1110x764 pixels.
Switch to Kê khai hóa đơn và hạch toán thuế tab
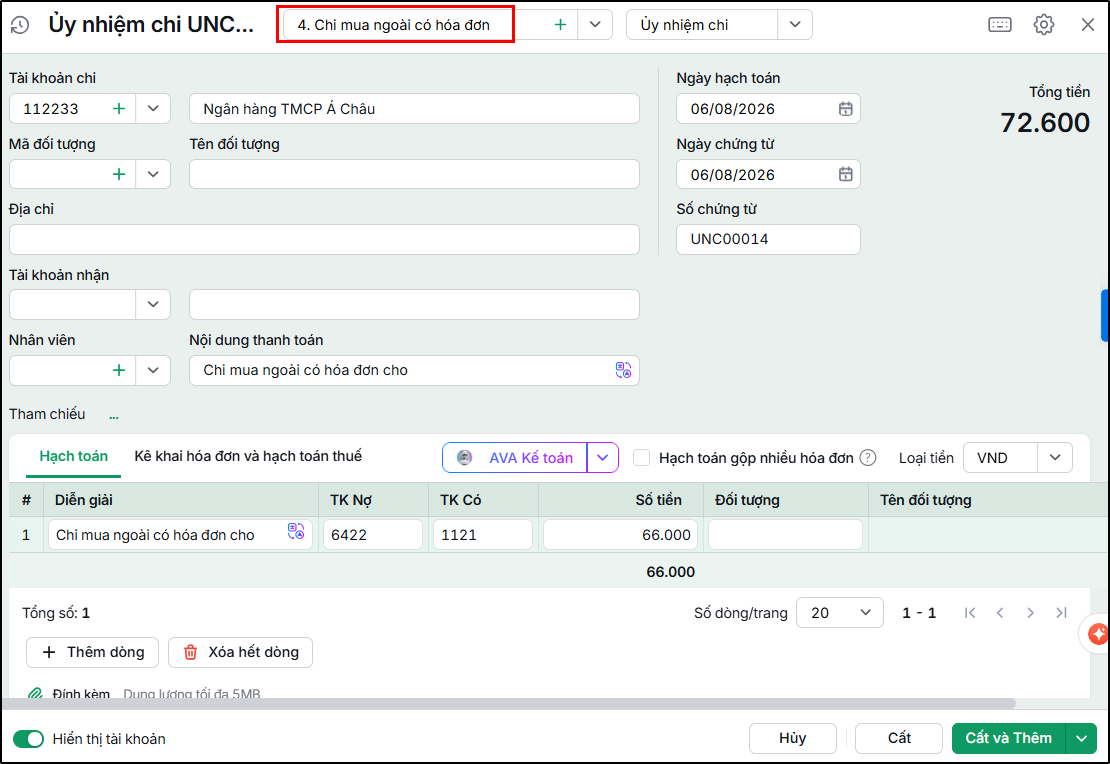248,457
